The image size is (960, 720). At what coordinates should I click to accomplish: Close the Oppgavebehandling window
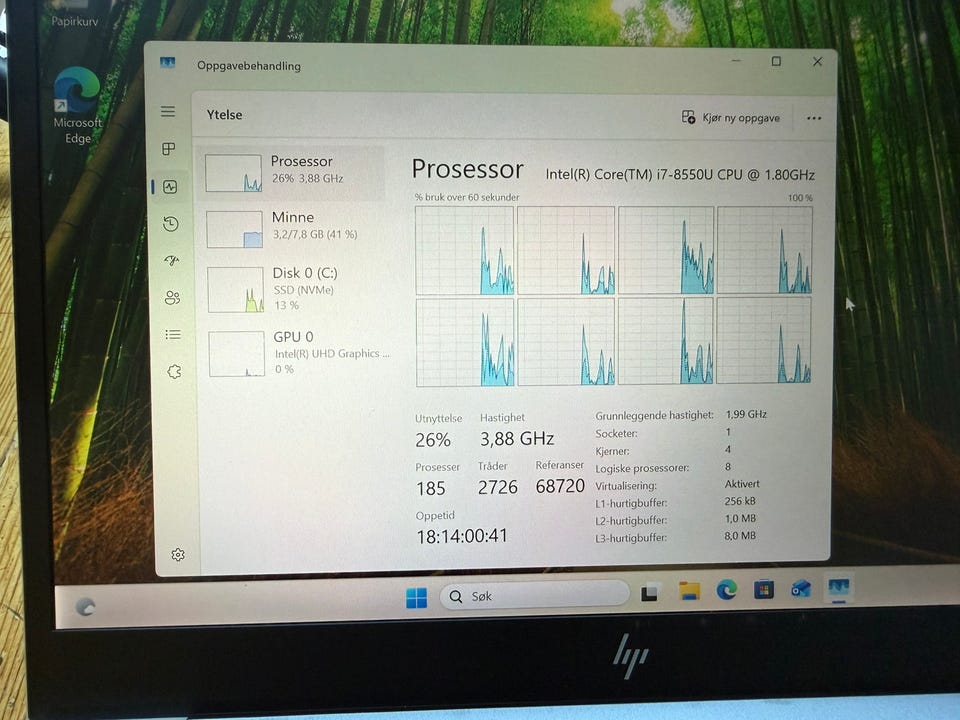[817, 62]
